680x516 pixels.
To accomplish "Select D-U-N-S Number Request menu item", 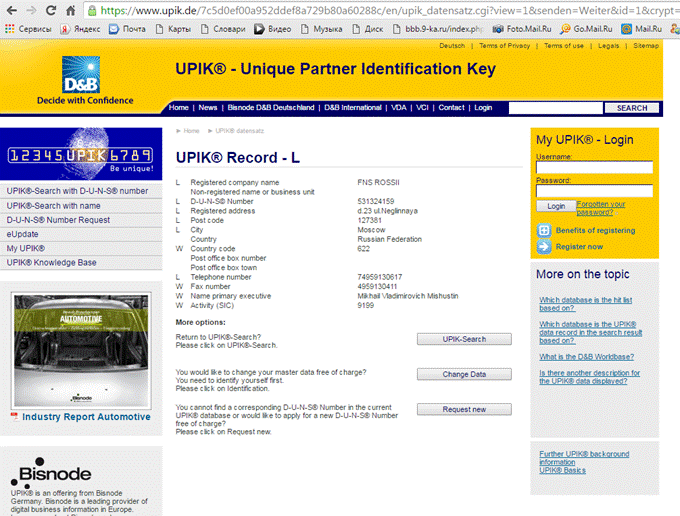I will tap(58, 219).
